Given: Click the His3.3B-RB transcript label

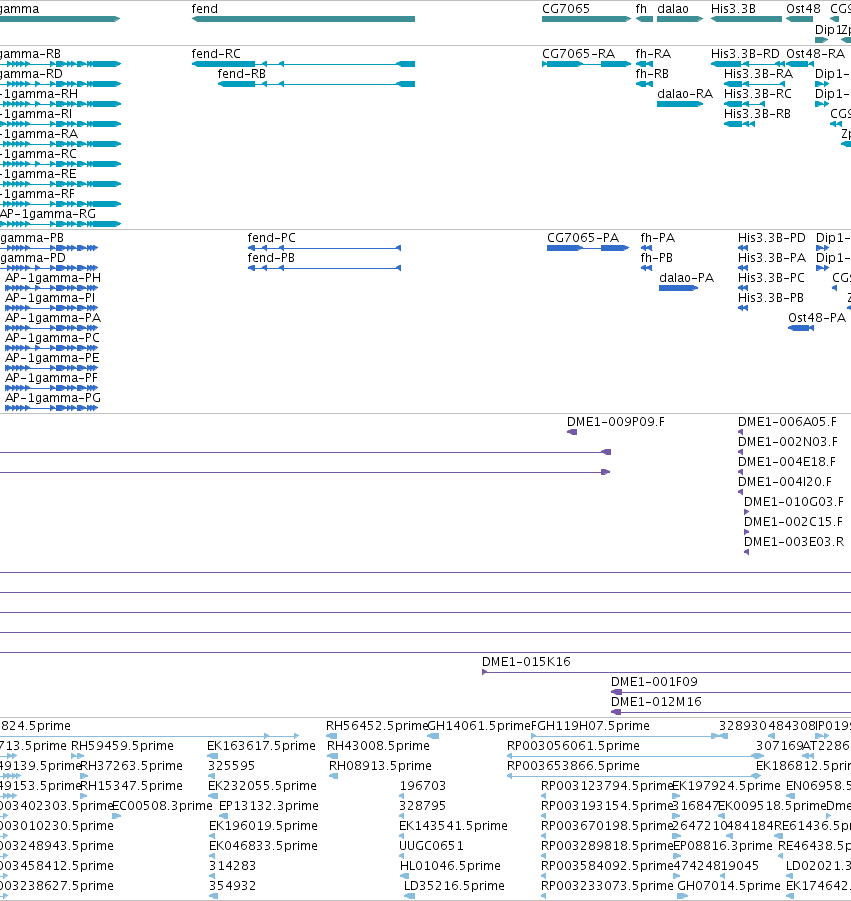Looking at the screenshot, I should 757,114.
